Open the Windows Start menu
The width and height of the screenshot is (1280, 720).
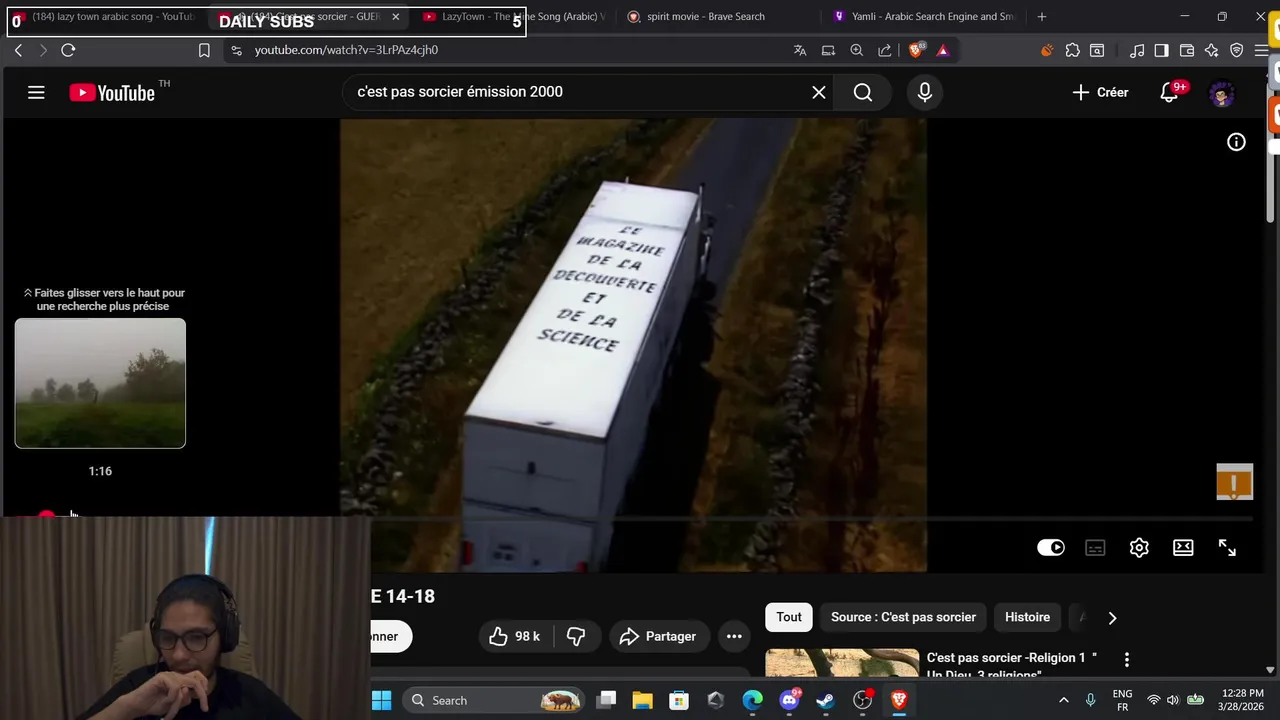pos(382,700)
